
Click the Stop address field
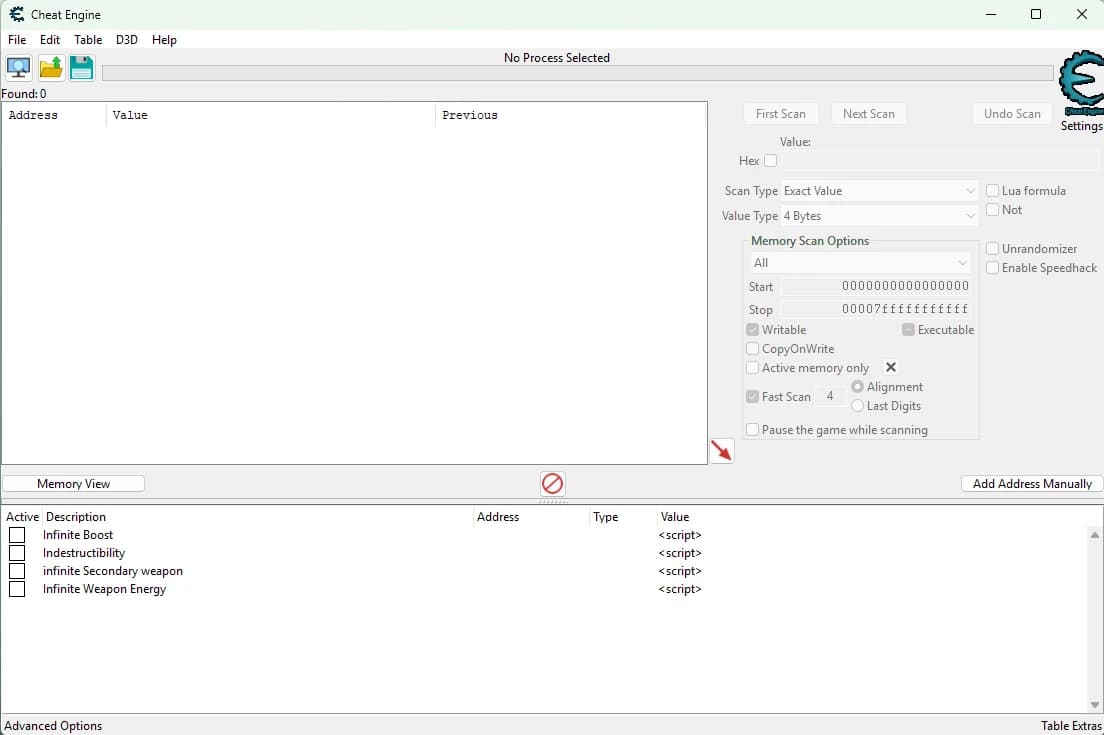coord(877,309)
